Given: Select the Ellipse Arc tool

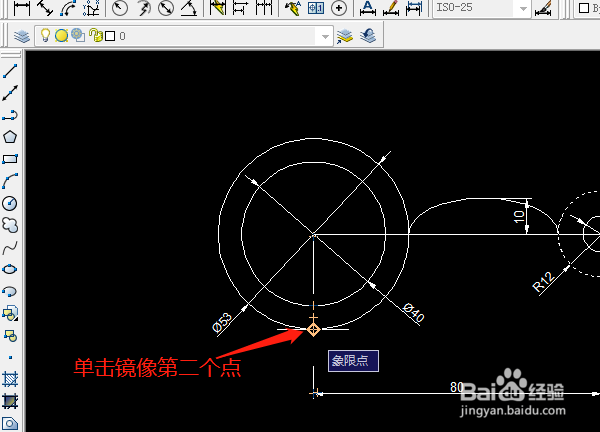Looking at the screenshot, I should tap(10, 292).
